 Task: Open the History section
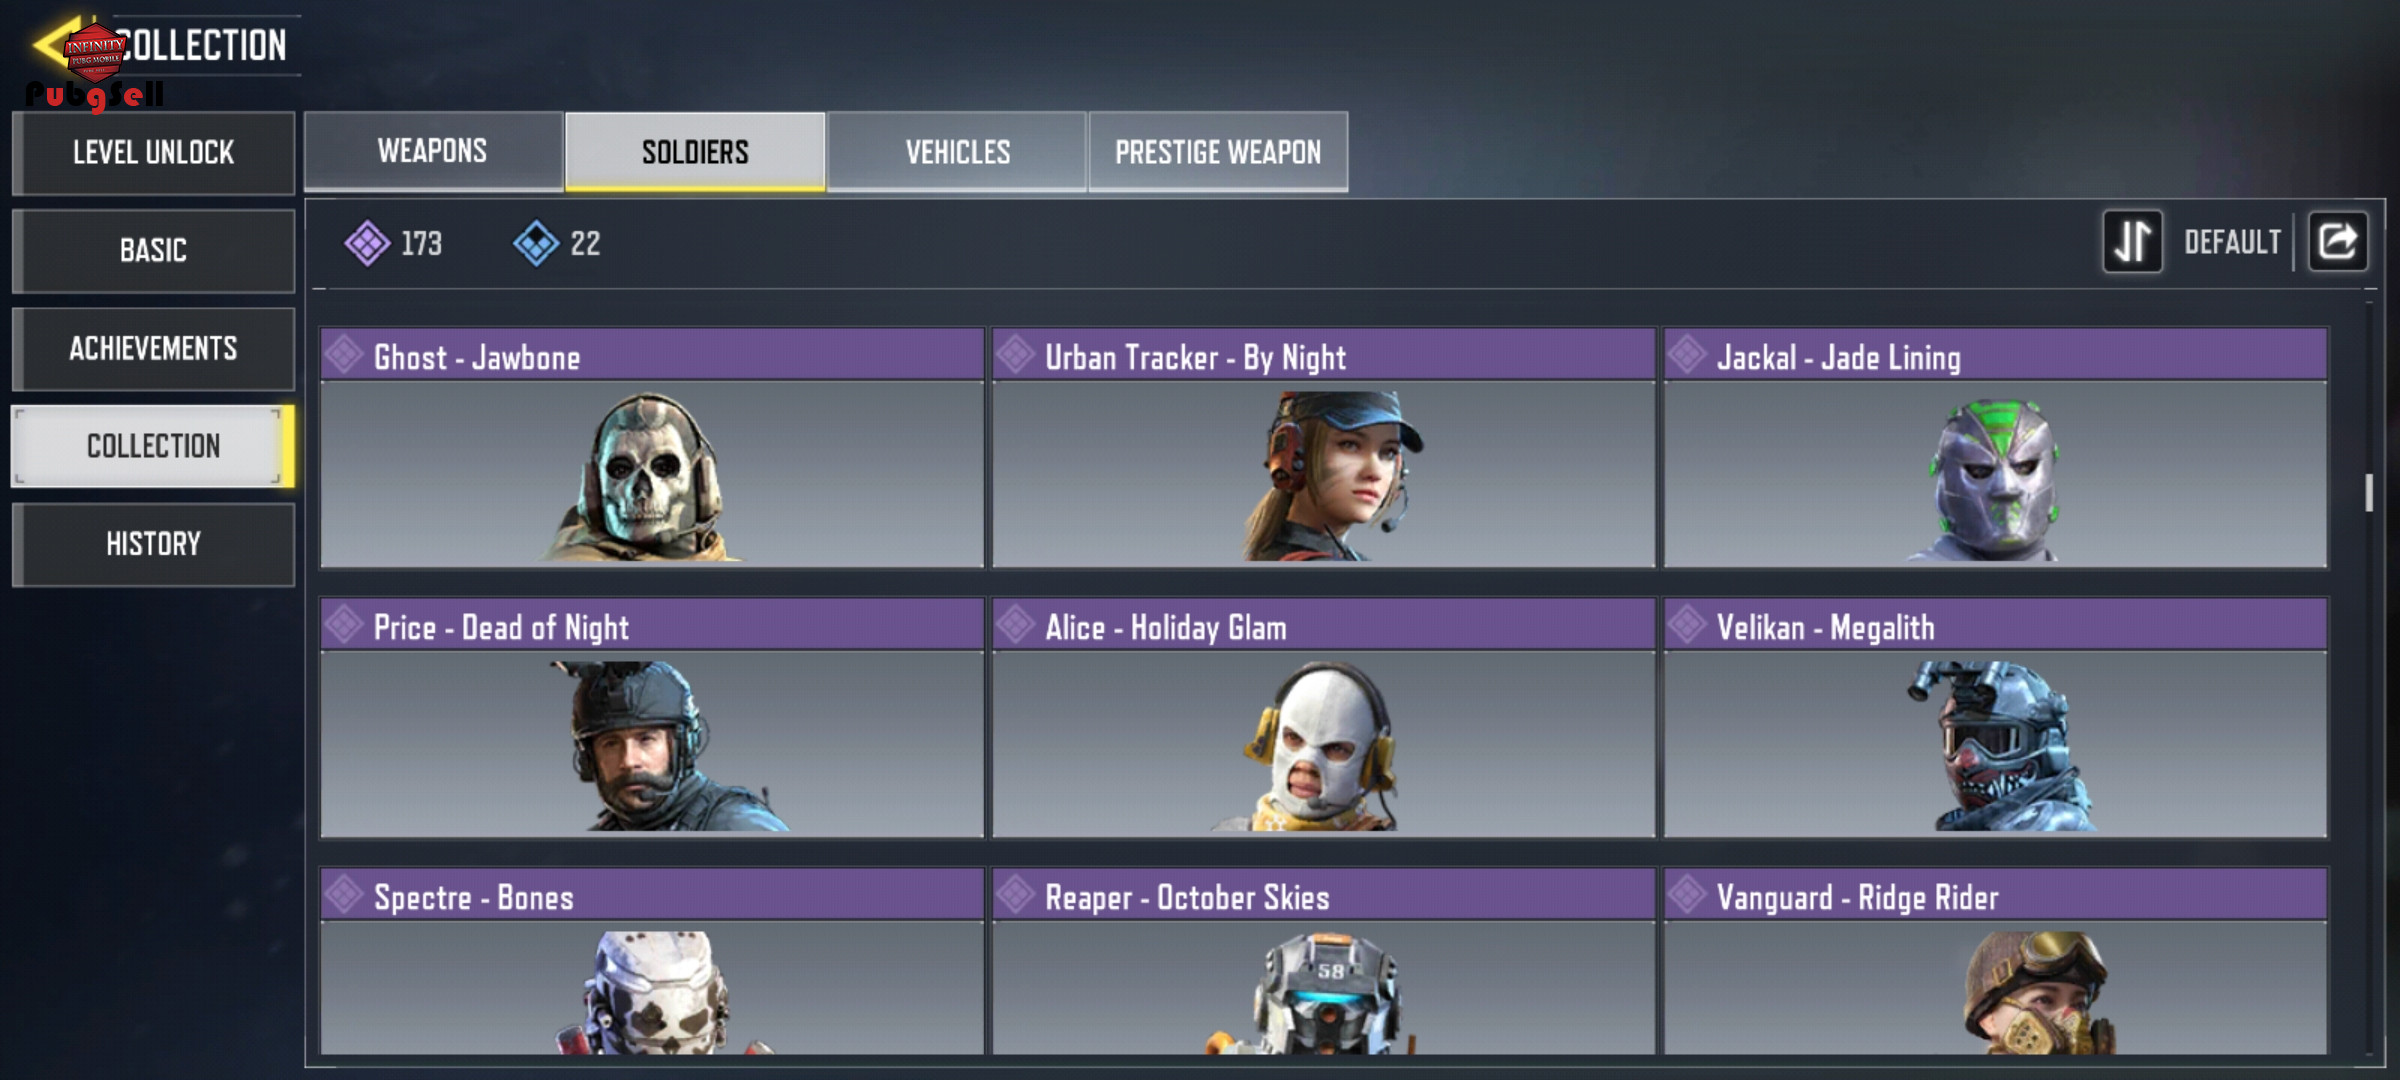pos(153,544)
